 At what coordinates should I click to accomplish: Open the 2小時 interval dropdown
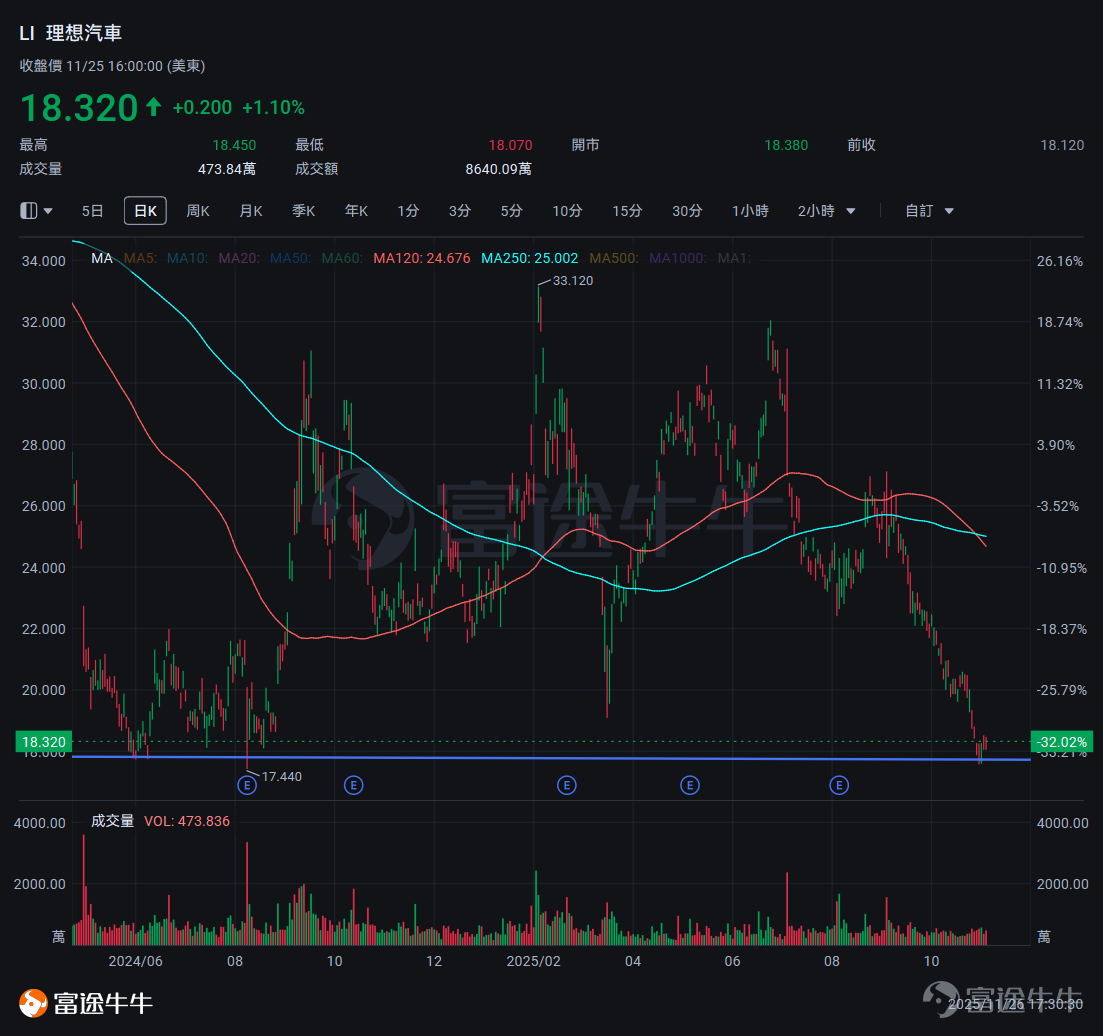click(827, 210)
